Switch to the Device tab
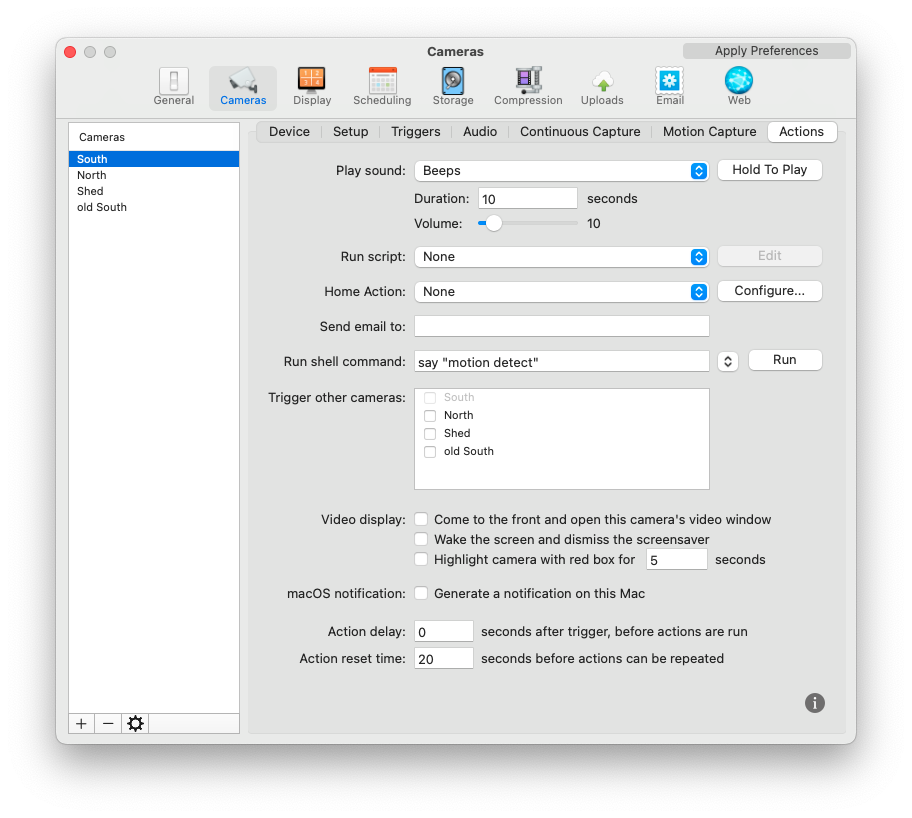Screen dimensions: 912x818 click(289, 131)
